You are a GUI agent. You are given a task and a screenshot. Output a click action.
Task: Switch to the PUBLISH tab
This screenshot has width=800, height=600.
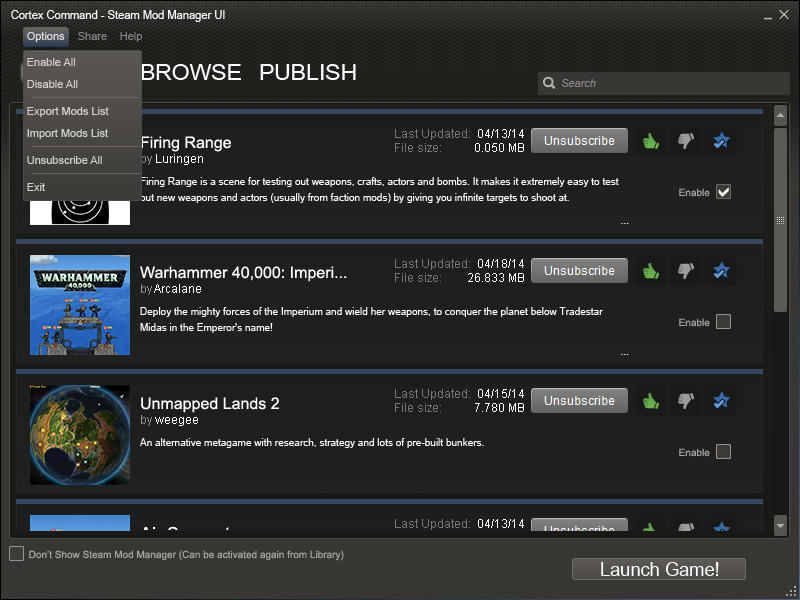(308, 72)
